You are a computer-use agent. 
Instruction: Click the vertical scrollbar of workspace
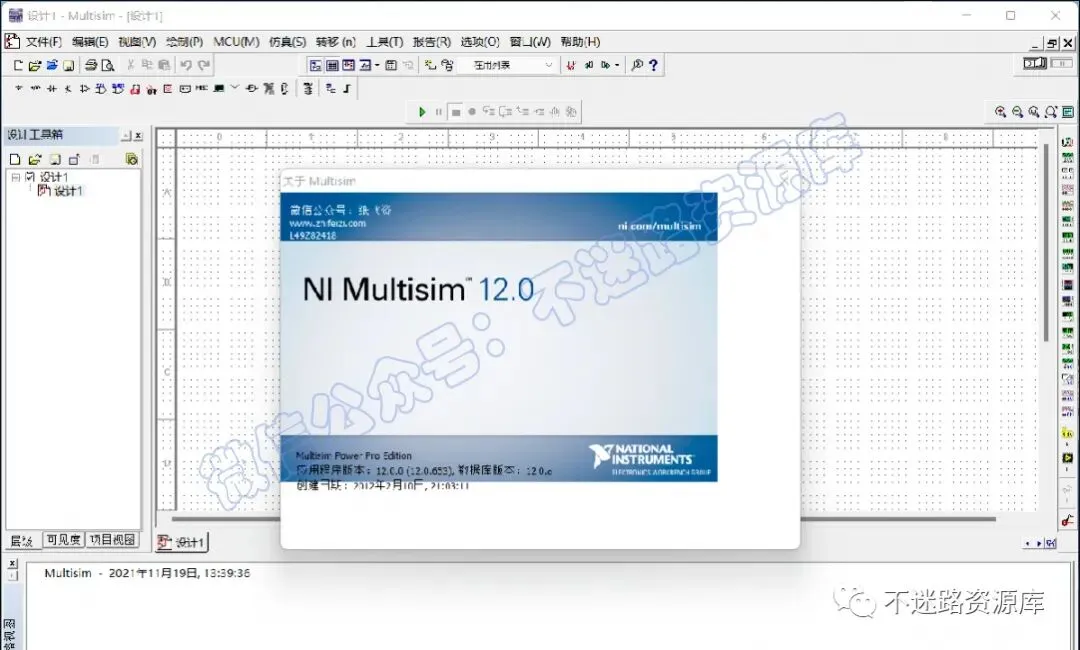(1046, 241)
